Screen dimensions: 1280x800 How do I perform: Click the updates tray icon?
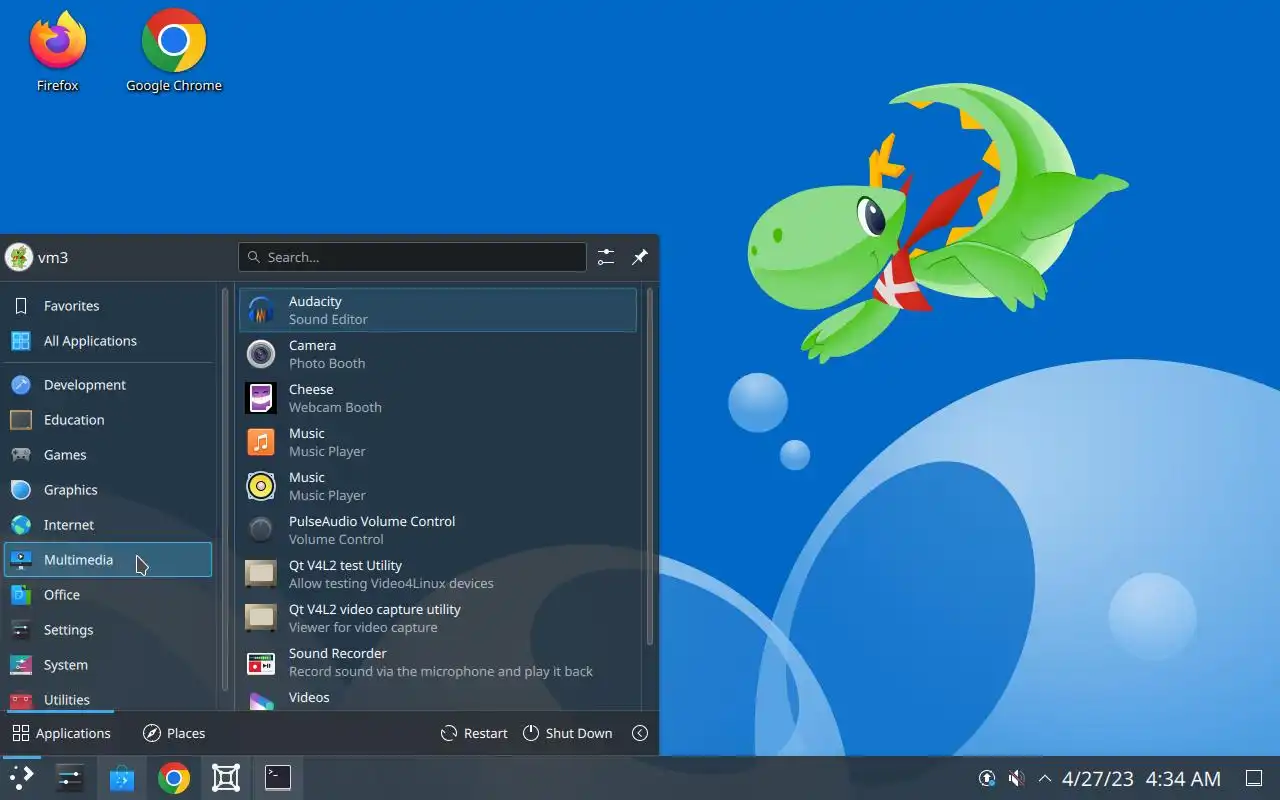(987, 778)
